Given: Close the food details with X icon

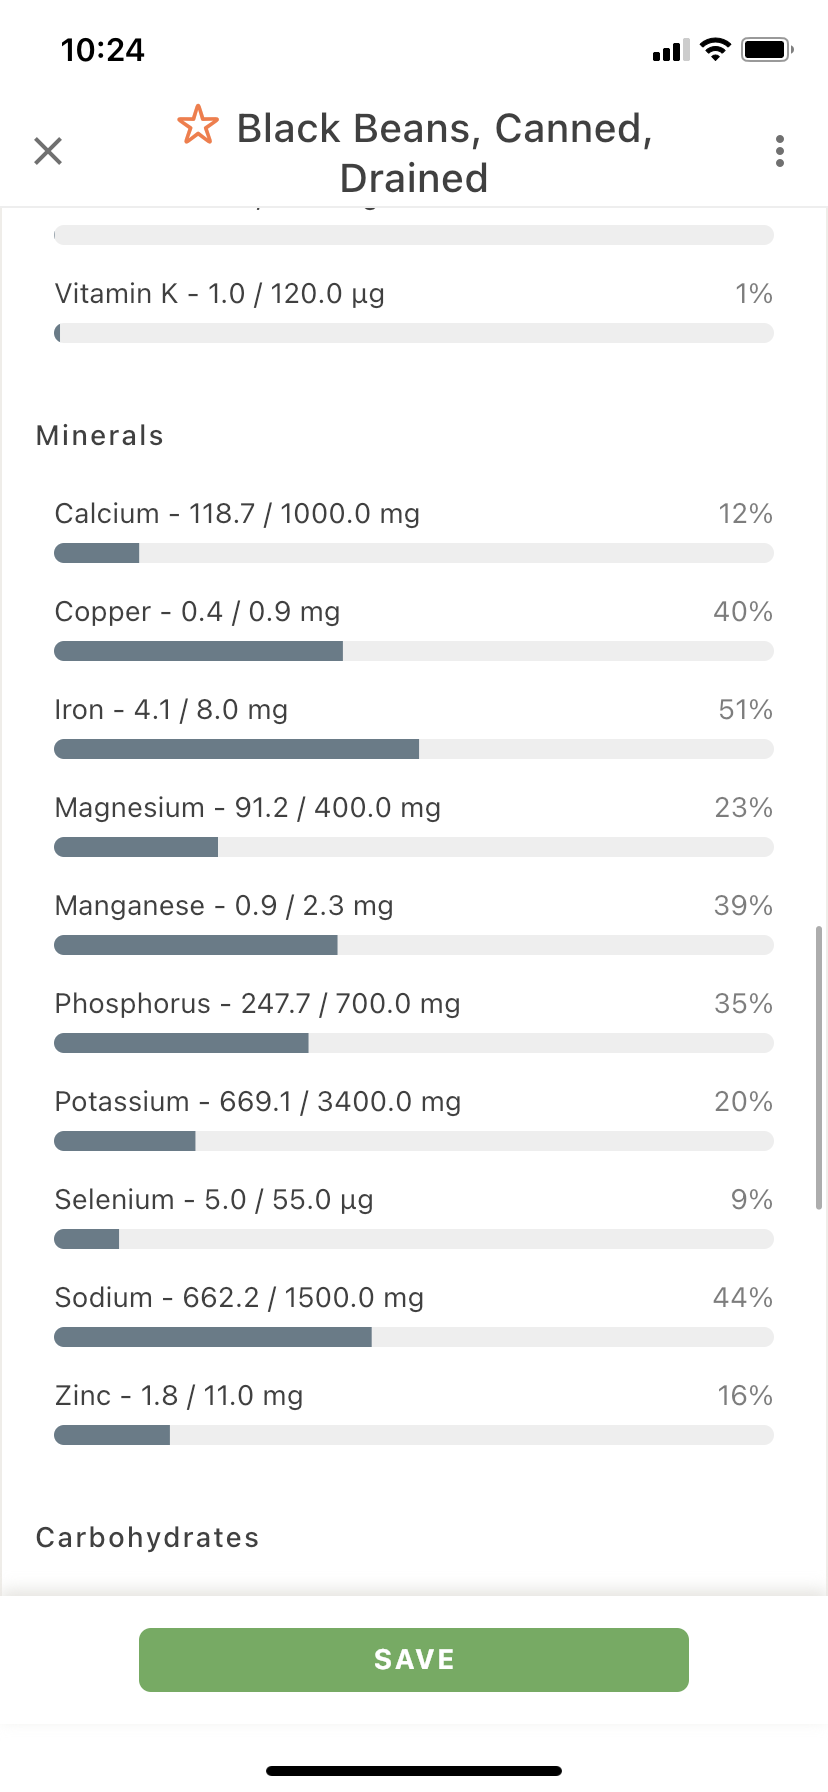Looking at the screenshot, I should point(48,151).
